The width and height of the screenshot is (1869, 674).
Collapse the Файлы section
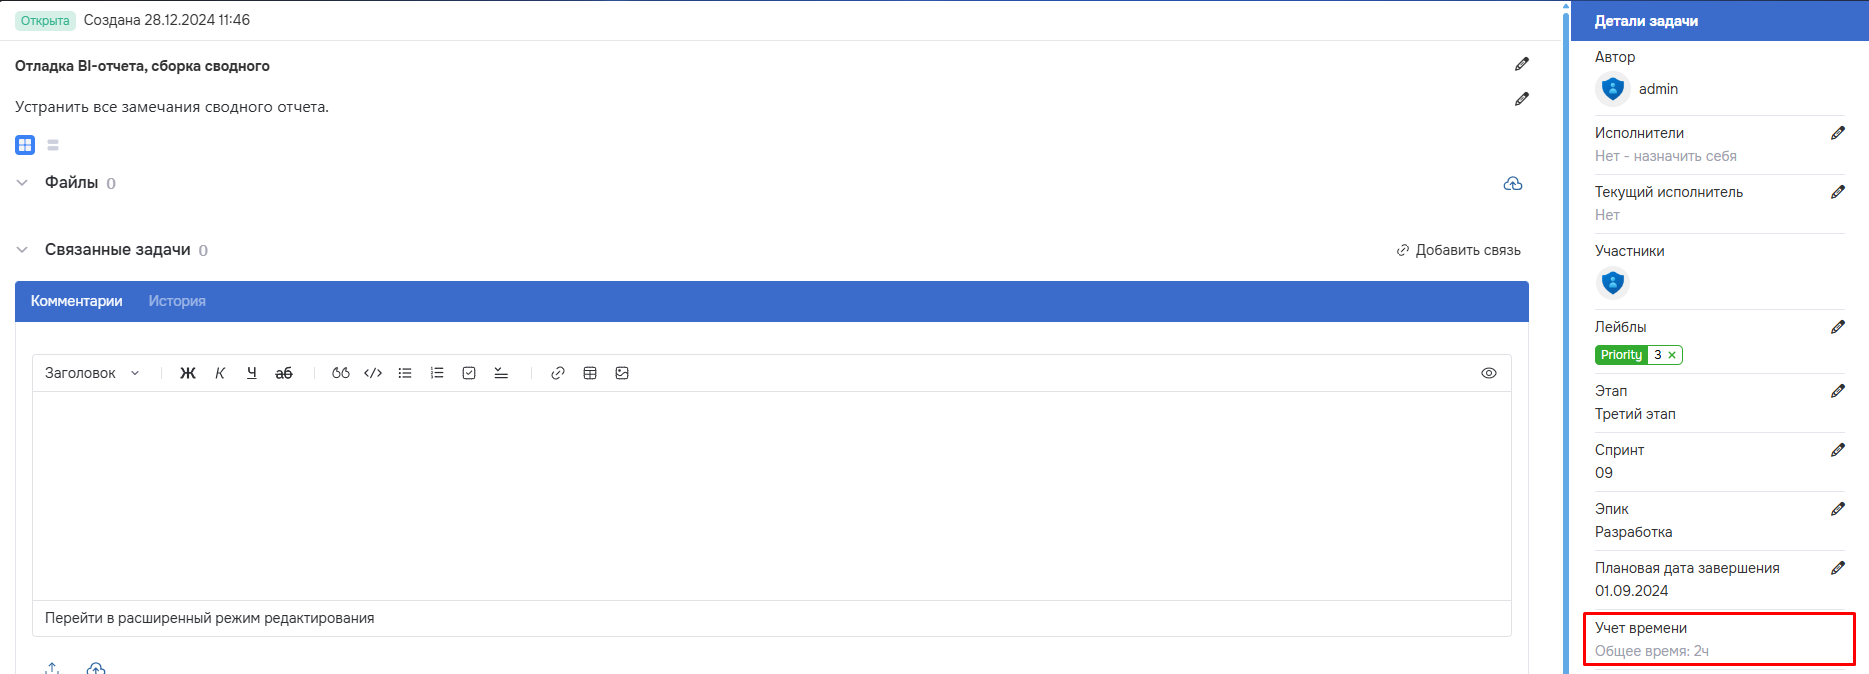coord(22,183)
